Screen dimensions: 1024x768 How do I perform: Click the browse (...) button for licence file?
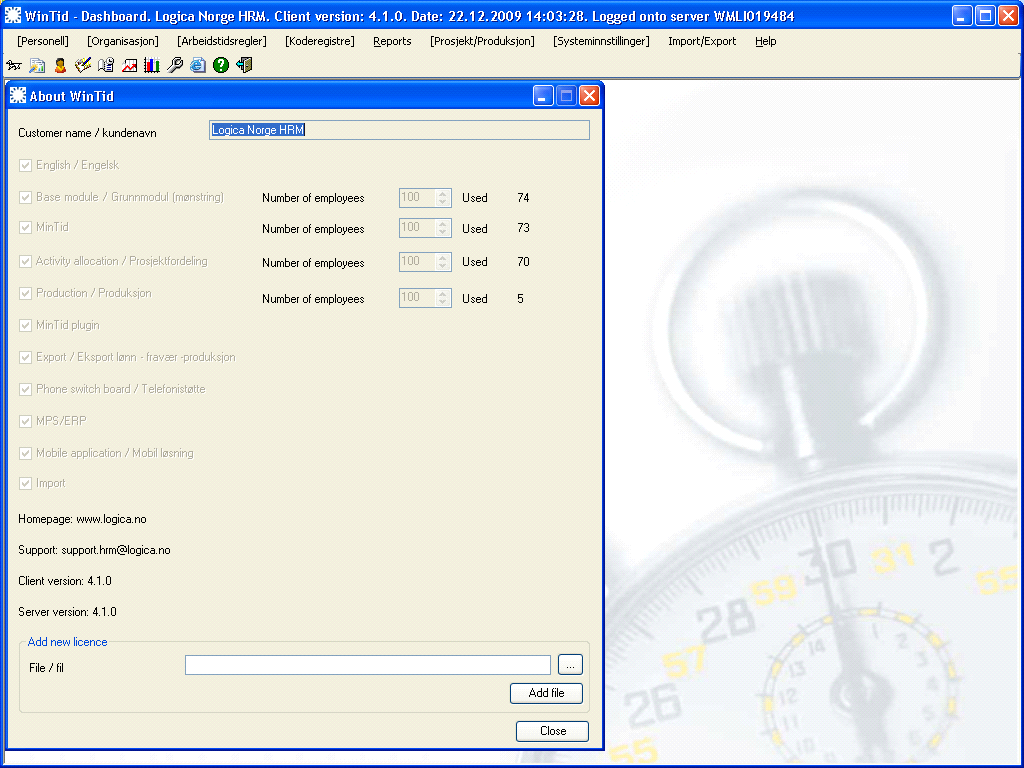click(570, 665)
